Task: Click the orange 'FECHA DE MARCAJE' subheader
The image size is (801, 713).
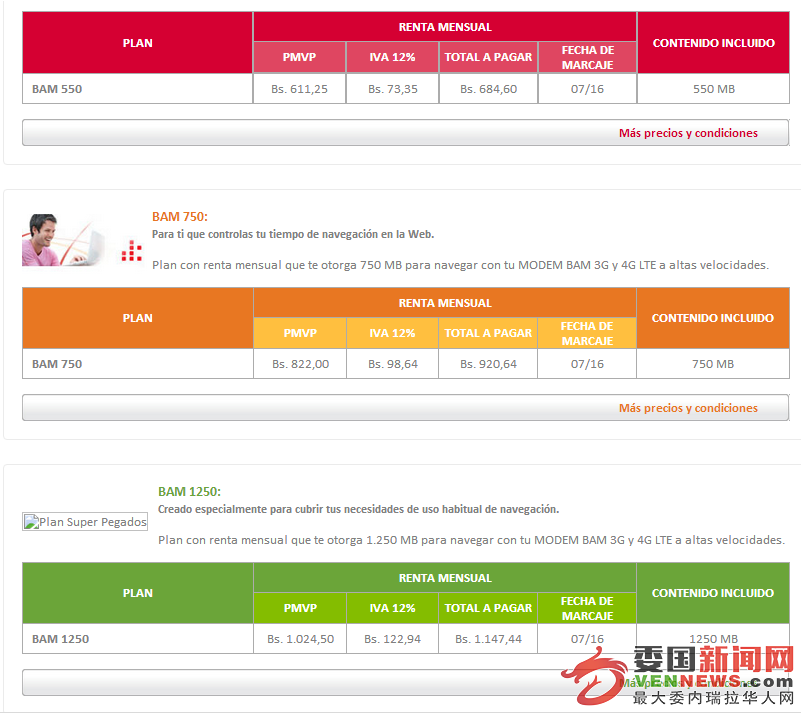Action: coord(587,333)
